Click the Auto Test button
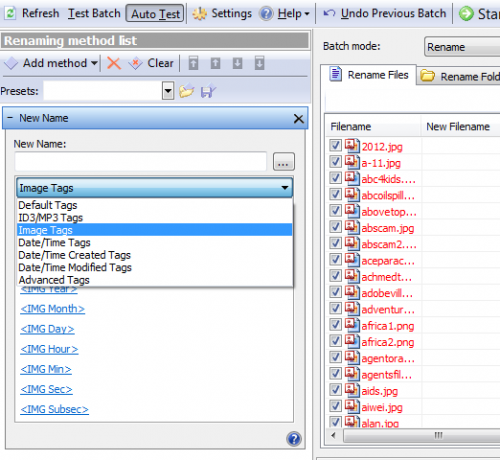 [155, 14]
